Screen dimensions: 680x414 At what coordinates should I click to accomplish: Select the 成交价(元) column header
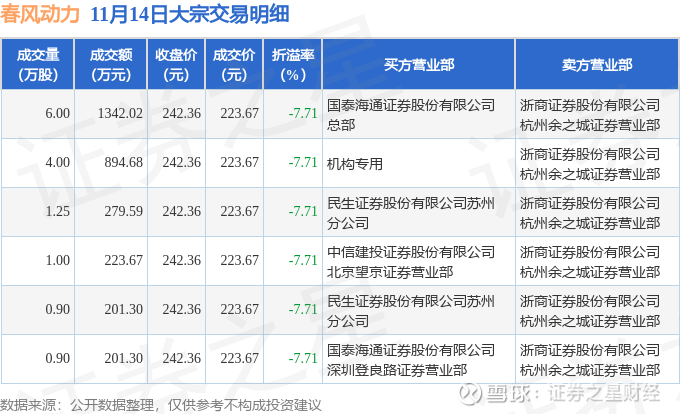tap(234, 65)
